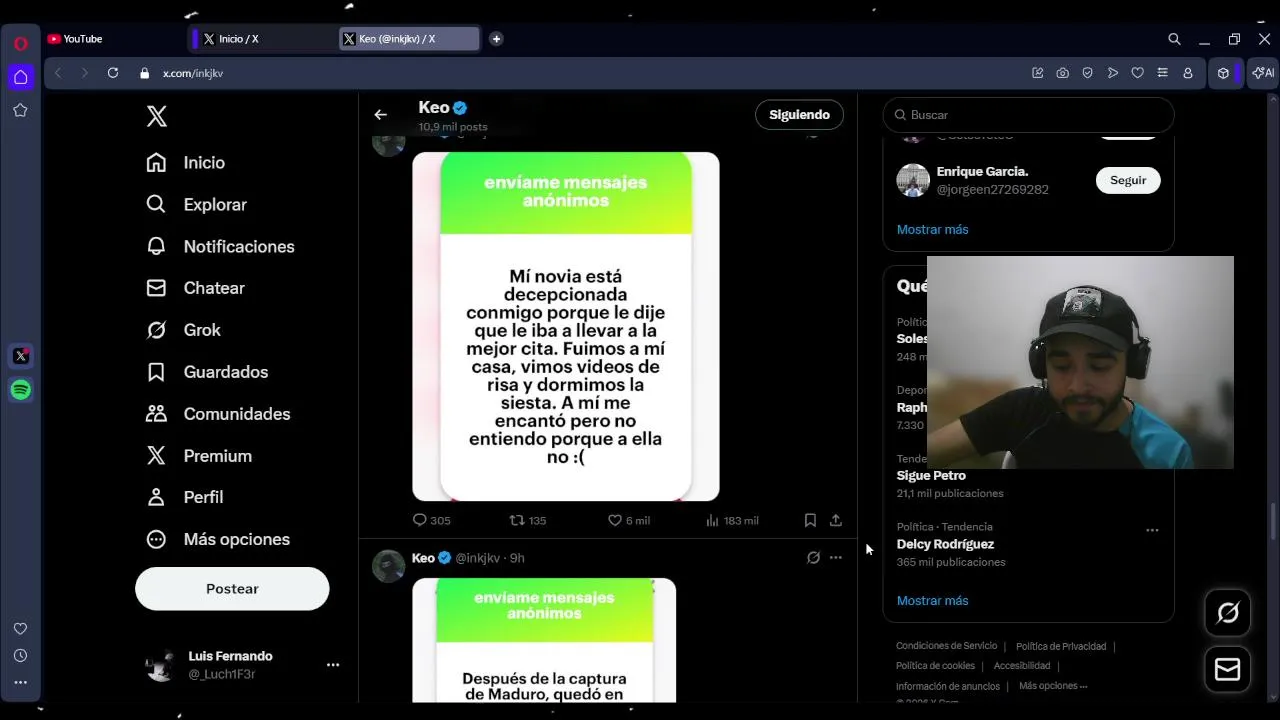Screen dimensions: 1280x720
Task: Open Grok in sidebar
Action: (x=183, y=330)
